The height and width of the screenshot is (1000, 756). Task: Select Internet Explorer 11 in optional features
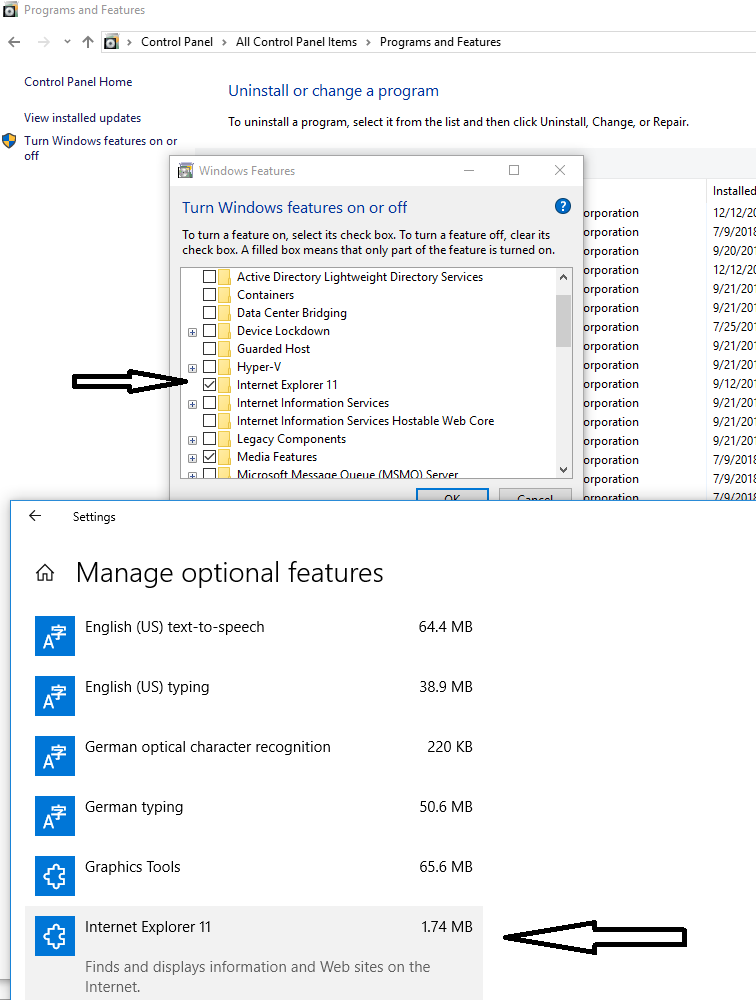(254, 953)
